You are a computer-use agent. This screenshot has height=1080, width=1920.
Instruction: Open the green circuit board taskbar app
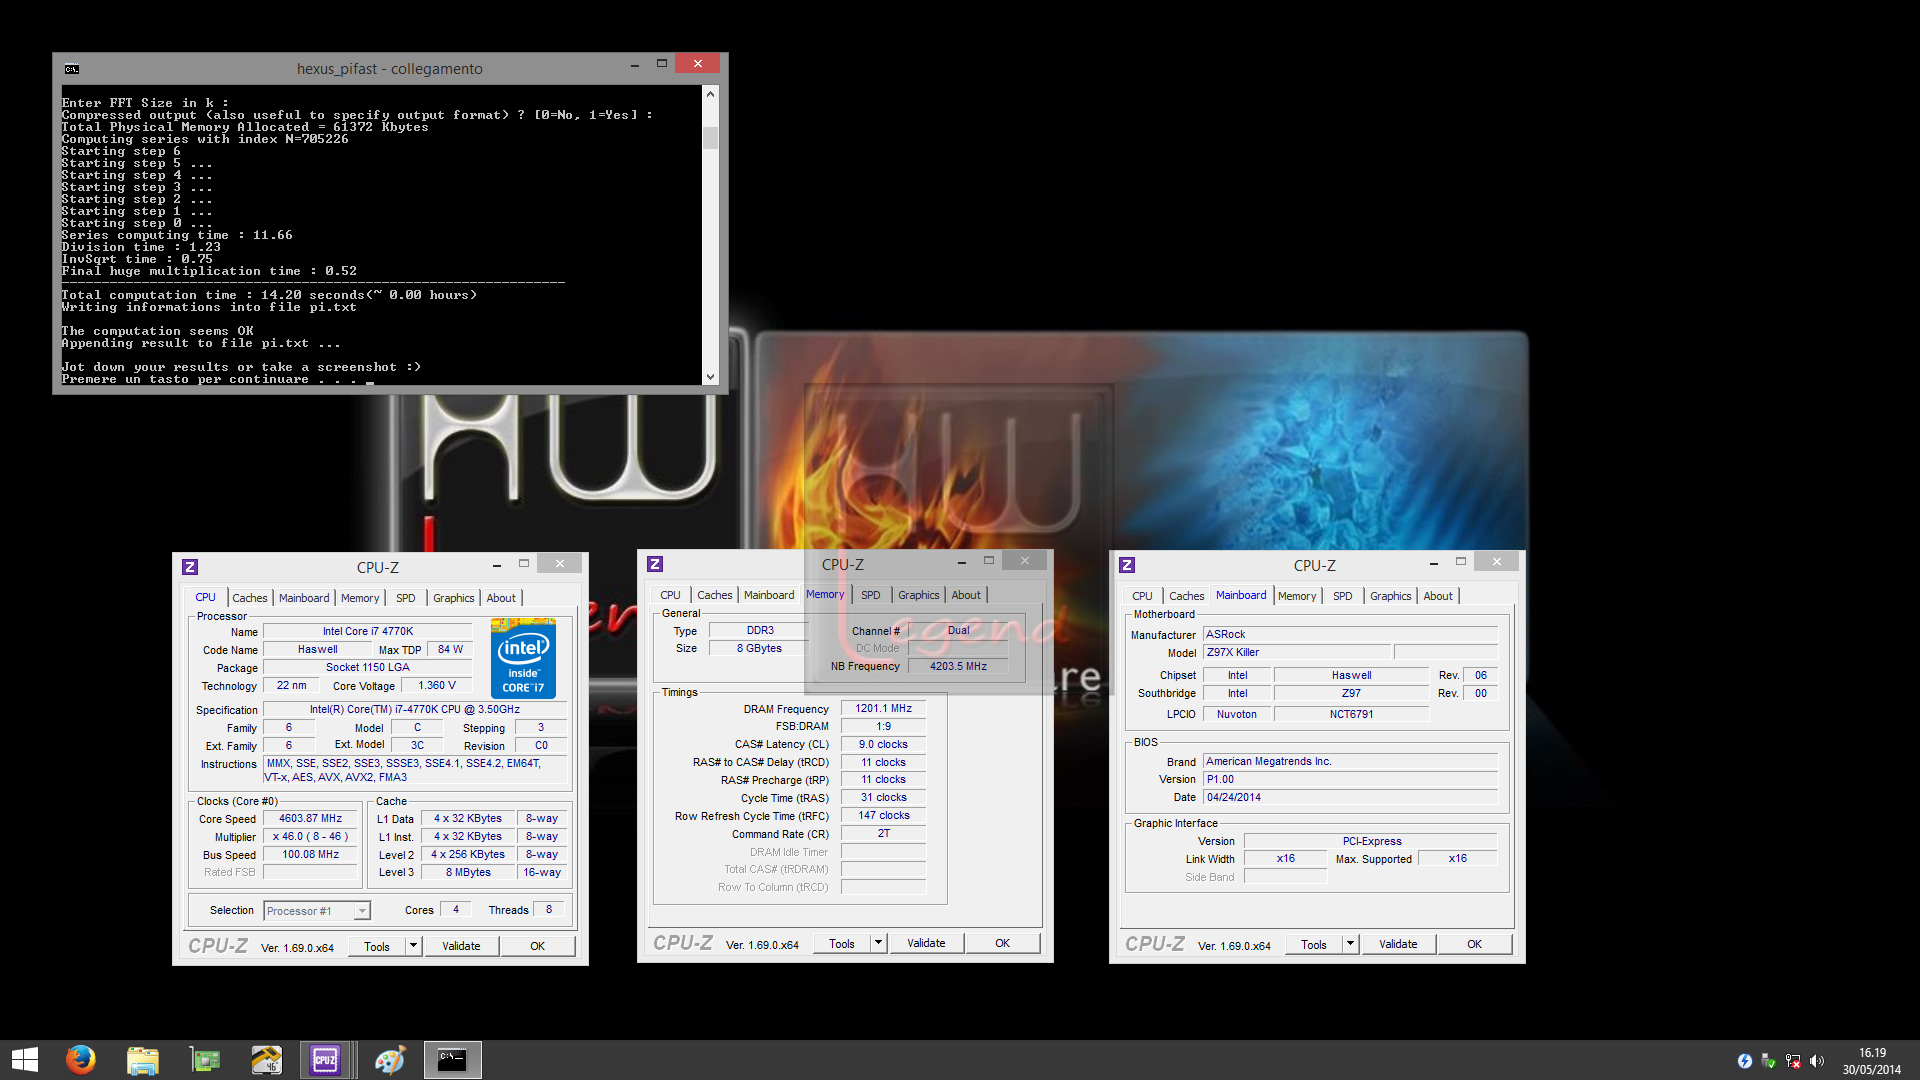205,1060
